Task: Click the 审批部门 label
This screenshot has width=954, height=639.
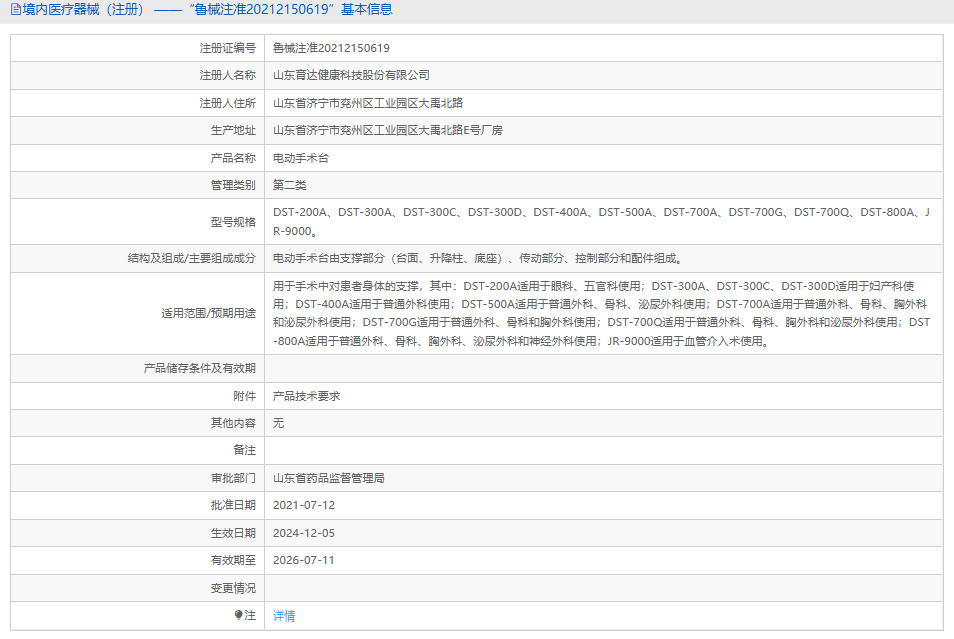Action: [x=233, y=478]
